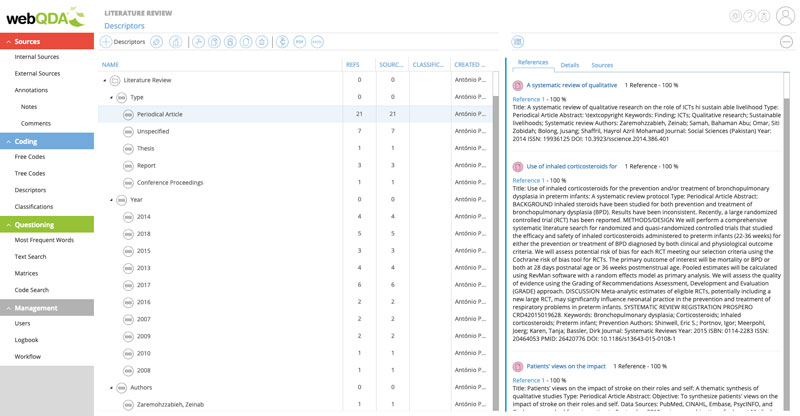Open help with the question mark icon
Image resolution: width=800 pixels, height=416 pixels.
(x=749, y=16)
